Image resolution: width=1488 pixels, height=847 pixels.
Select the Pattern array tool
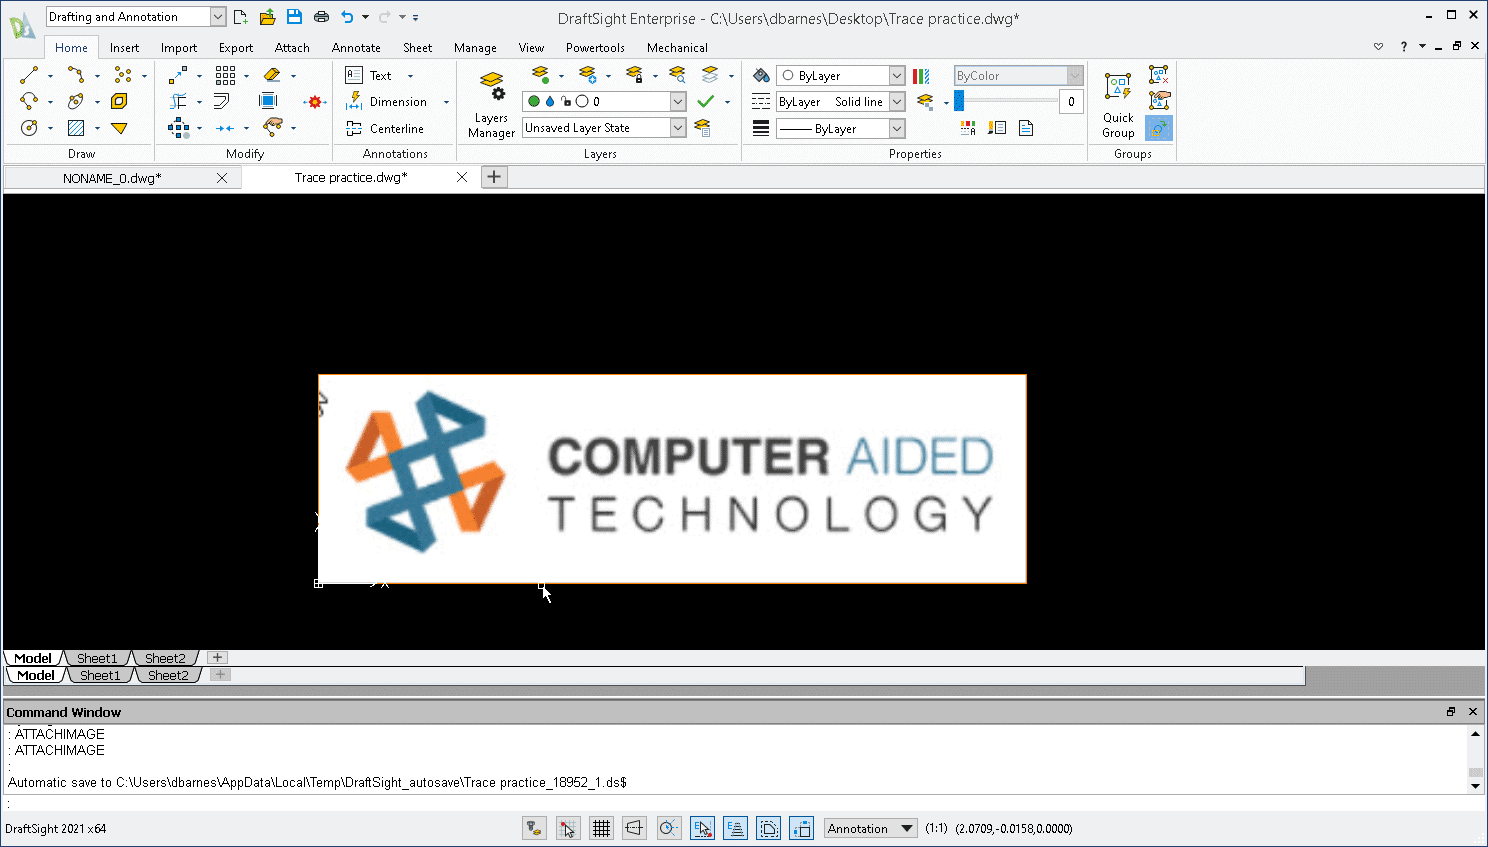(226, 75)
